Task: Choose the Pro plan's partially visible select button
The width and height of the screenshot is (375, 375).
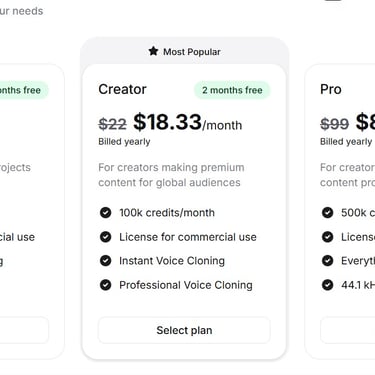Action: click(348, 330)
